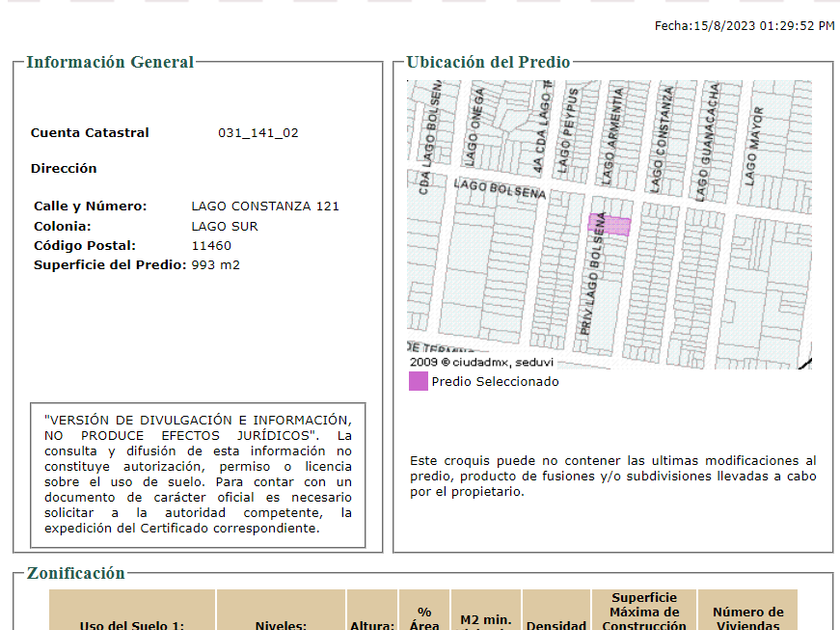
Task: Click the Densidad column header
Action: point(556,624)
